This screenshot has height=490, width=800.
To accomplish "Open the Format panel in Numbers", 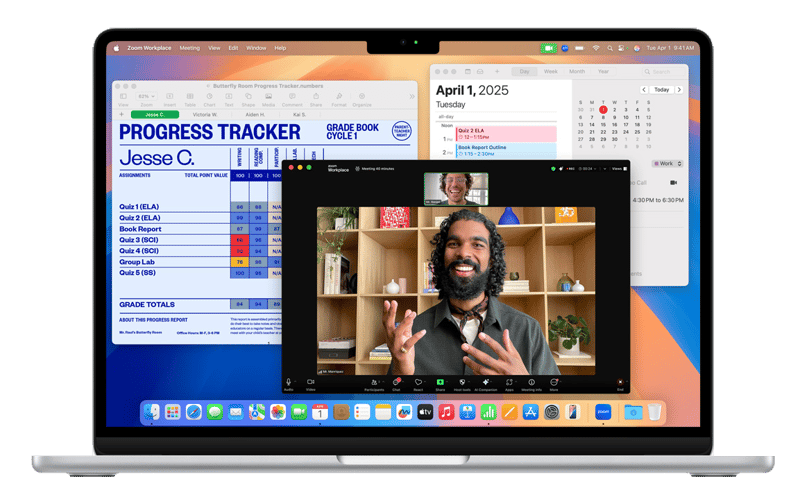I will pyautogui.click(x=339, y=100).
